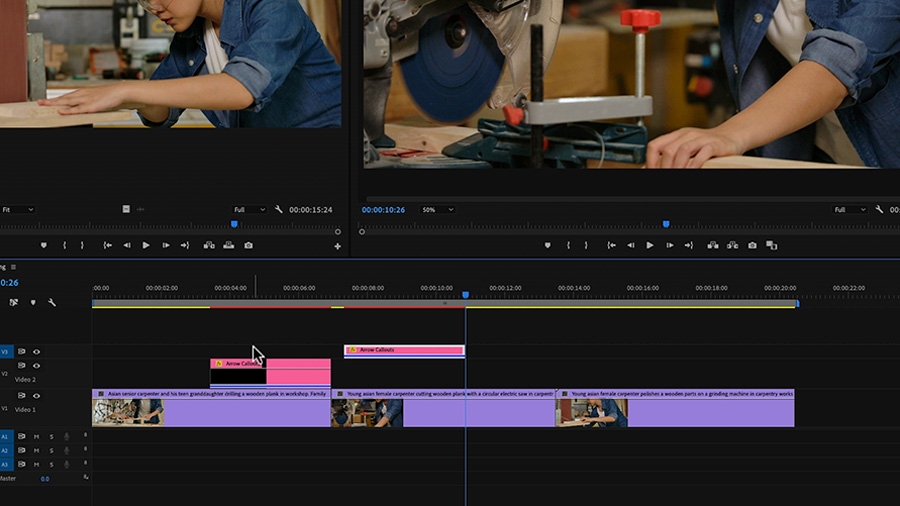Open the Program monitor 50% zoom dropdown
The image size is (900, 506).
click(x=437, y=210)
